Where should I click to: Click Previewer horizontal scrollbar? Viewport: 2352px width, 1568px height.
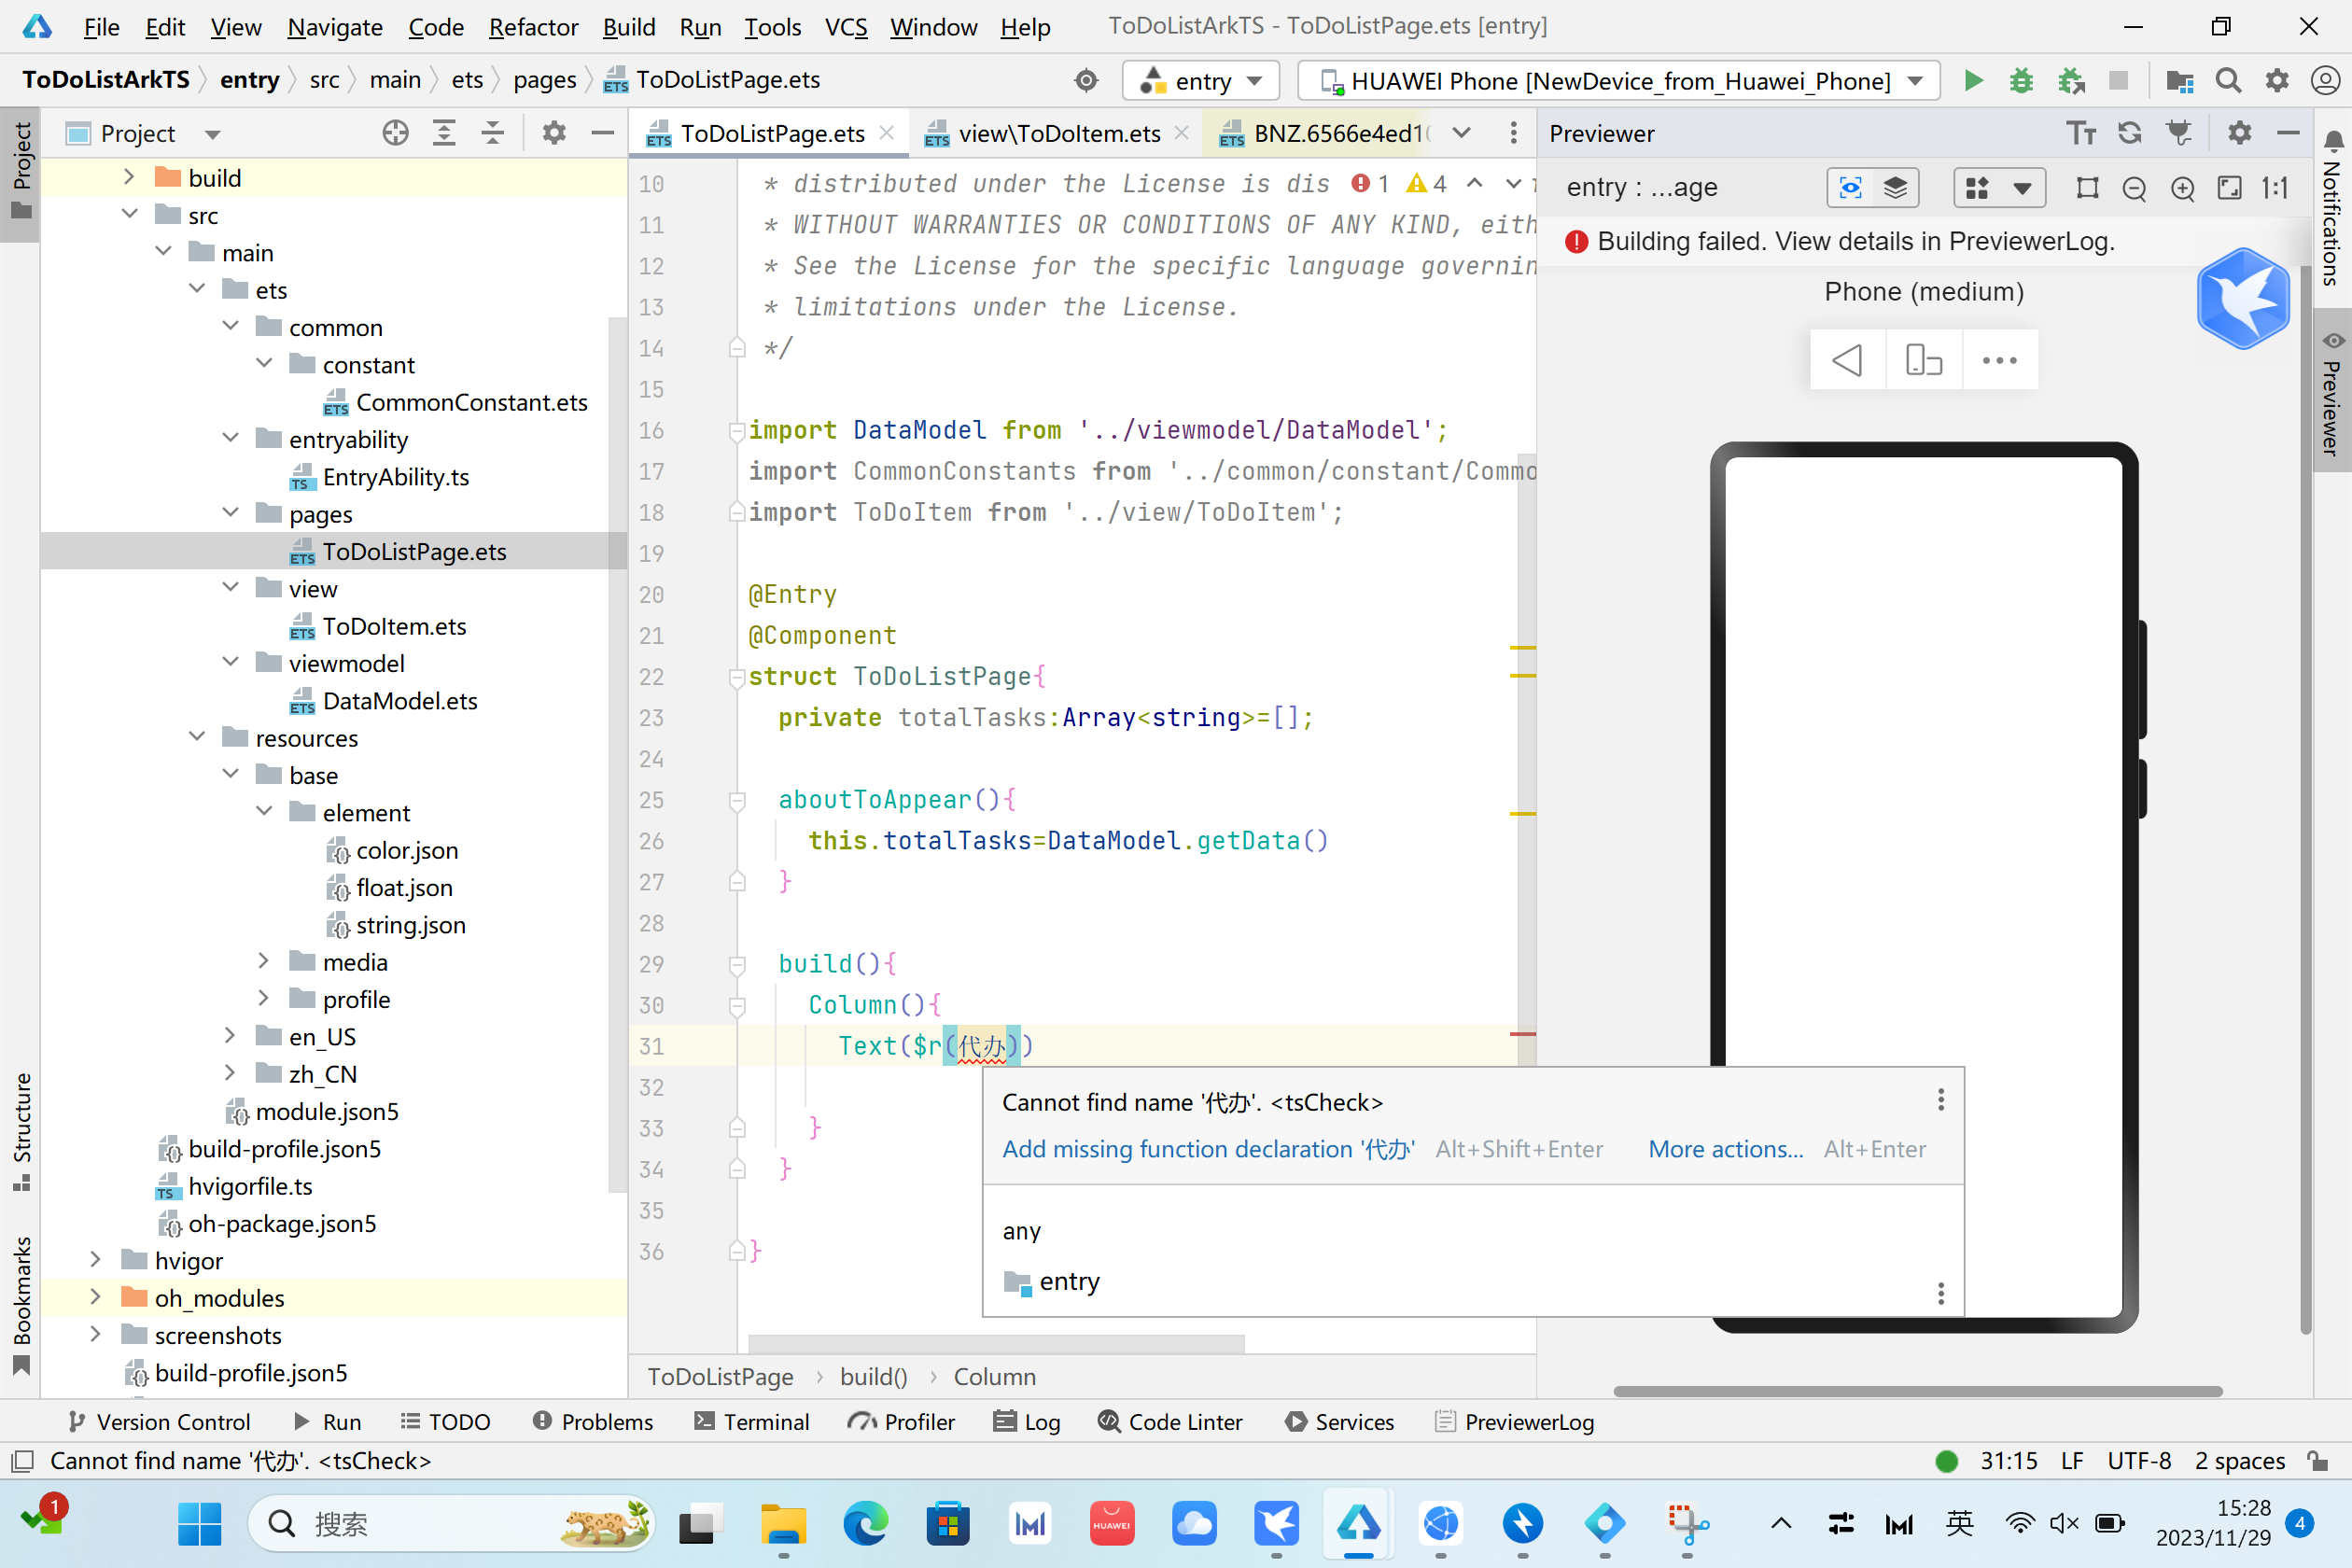pos(1917,1391)
